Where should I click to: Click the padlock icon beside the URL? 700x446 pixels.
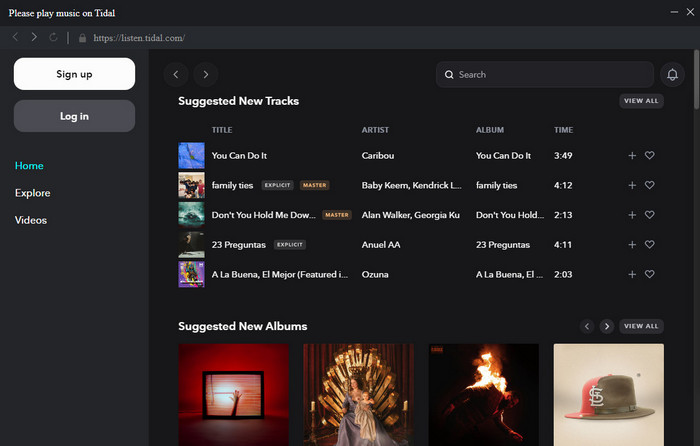click(x=82, y=38)
